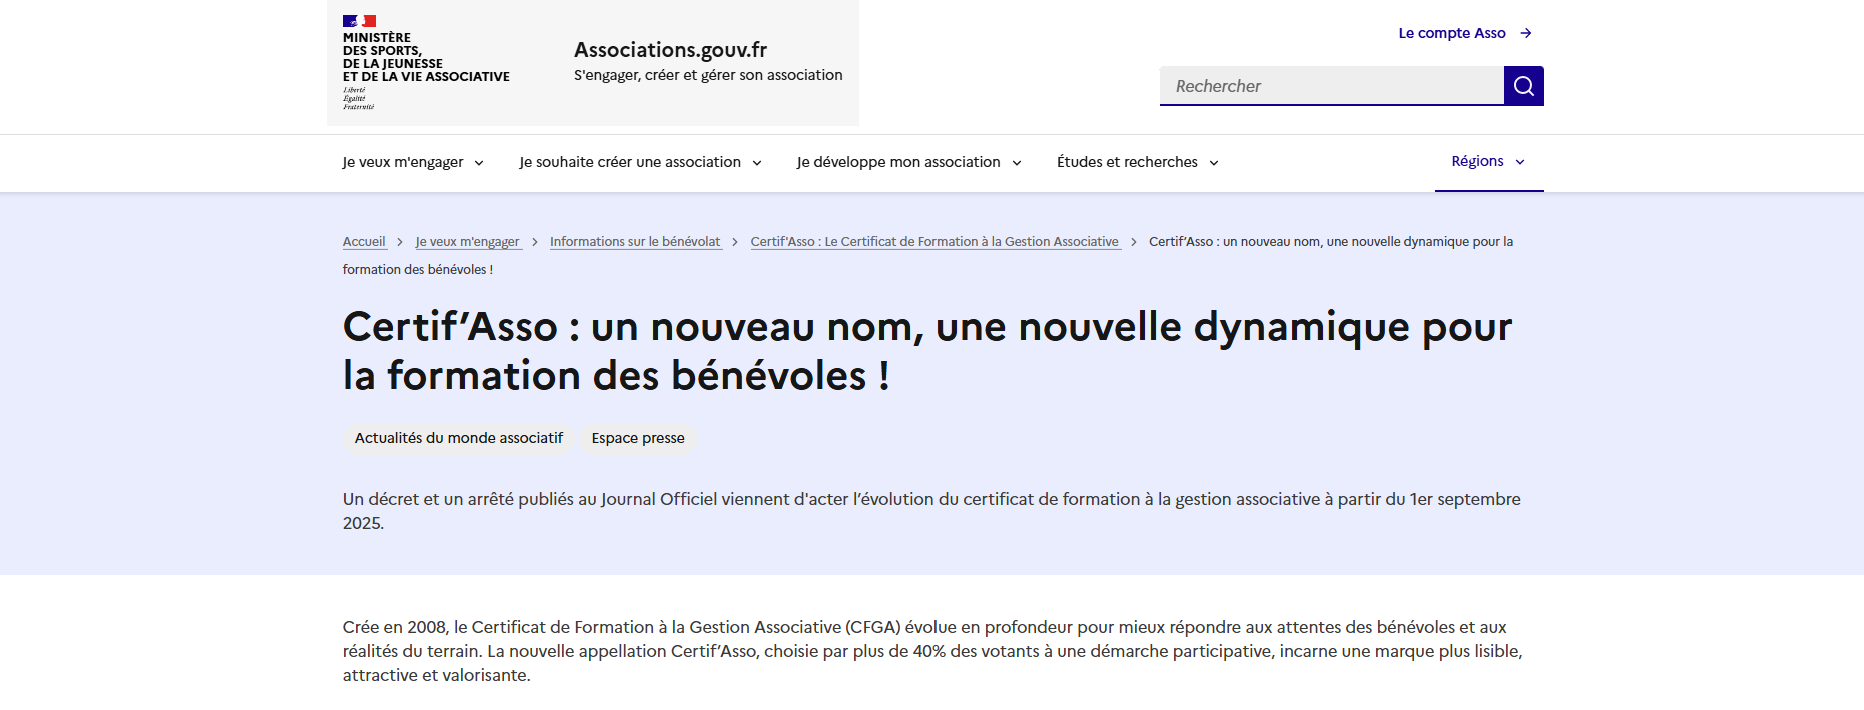This screenshot has height=710, width=1864.
Task: Select the Espace presse tag
Action: click(638, 438)
